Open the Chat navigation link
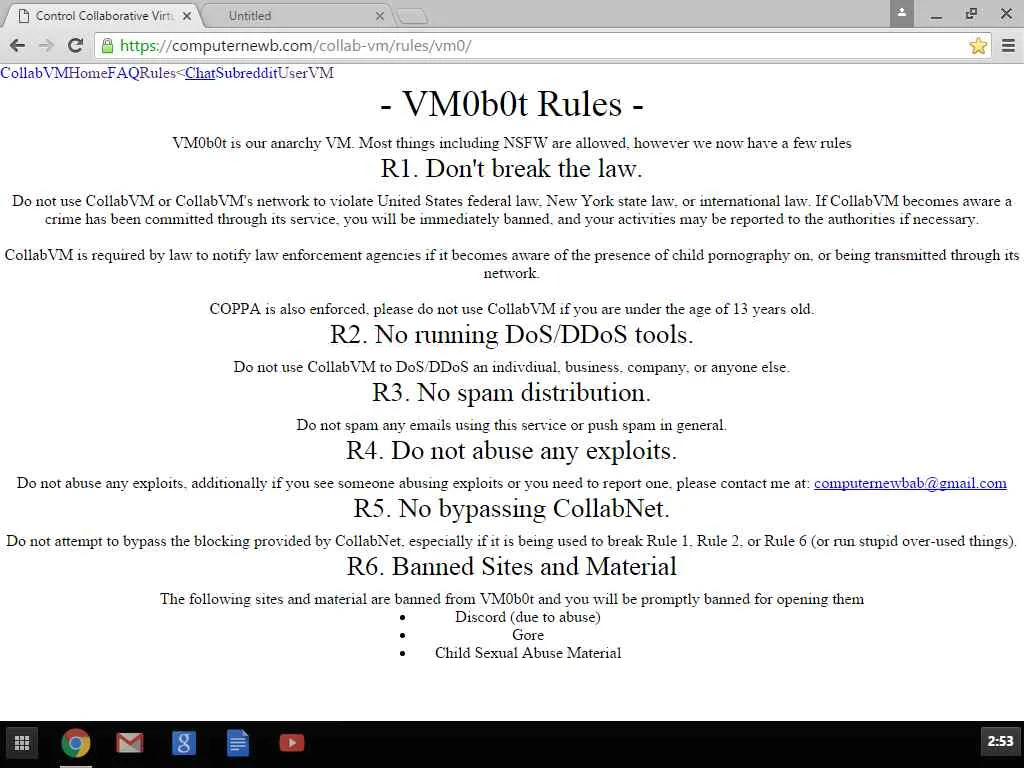The width and height of the screenshot is (1024, 768). coord(200,72)
